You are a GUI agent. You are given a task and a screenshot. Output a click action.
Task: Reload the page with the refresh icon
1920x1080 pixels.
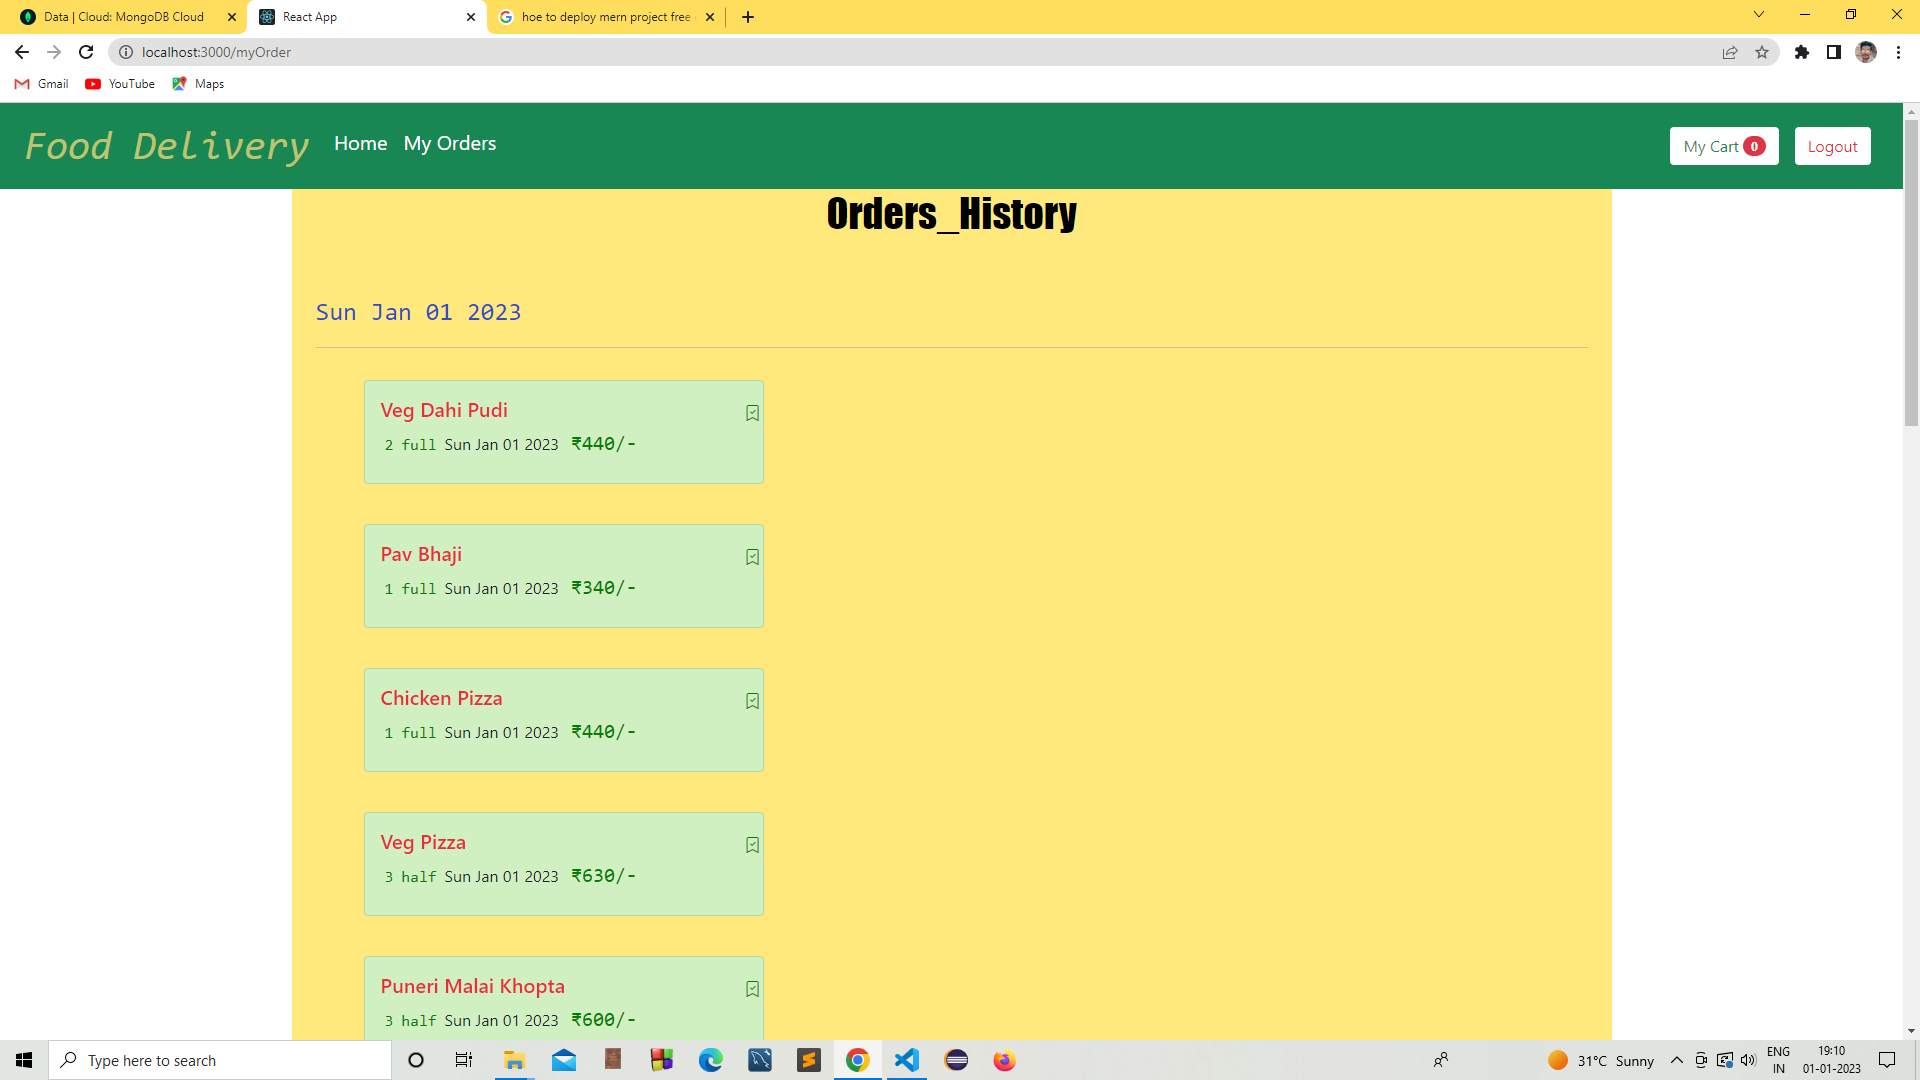click(x=86, y=52)
